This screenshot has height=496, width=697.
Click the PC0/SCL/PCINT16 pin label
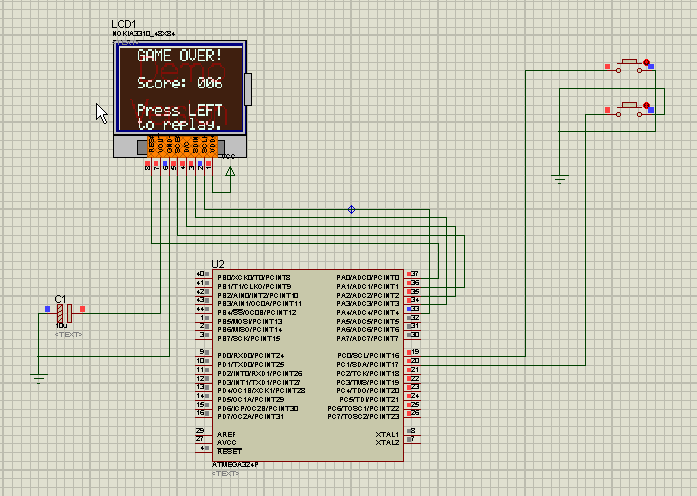pyautogui.click(x=368, y=356)
